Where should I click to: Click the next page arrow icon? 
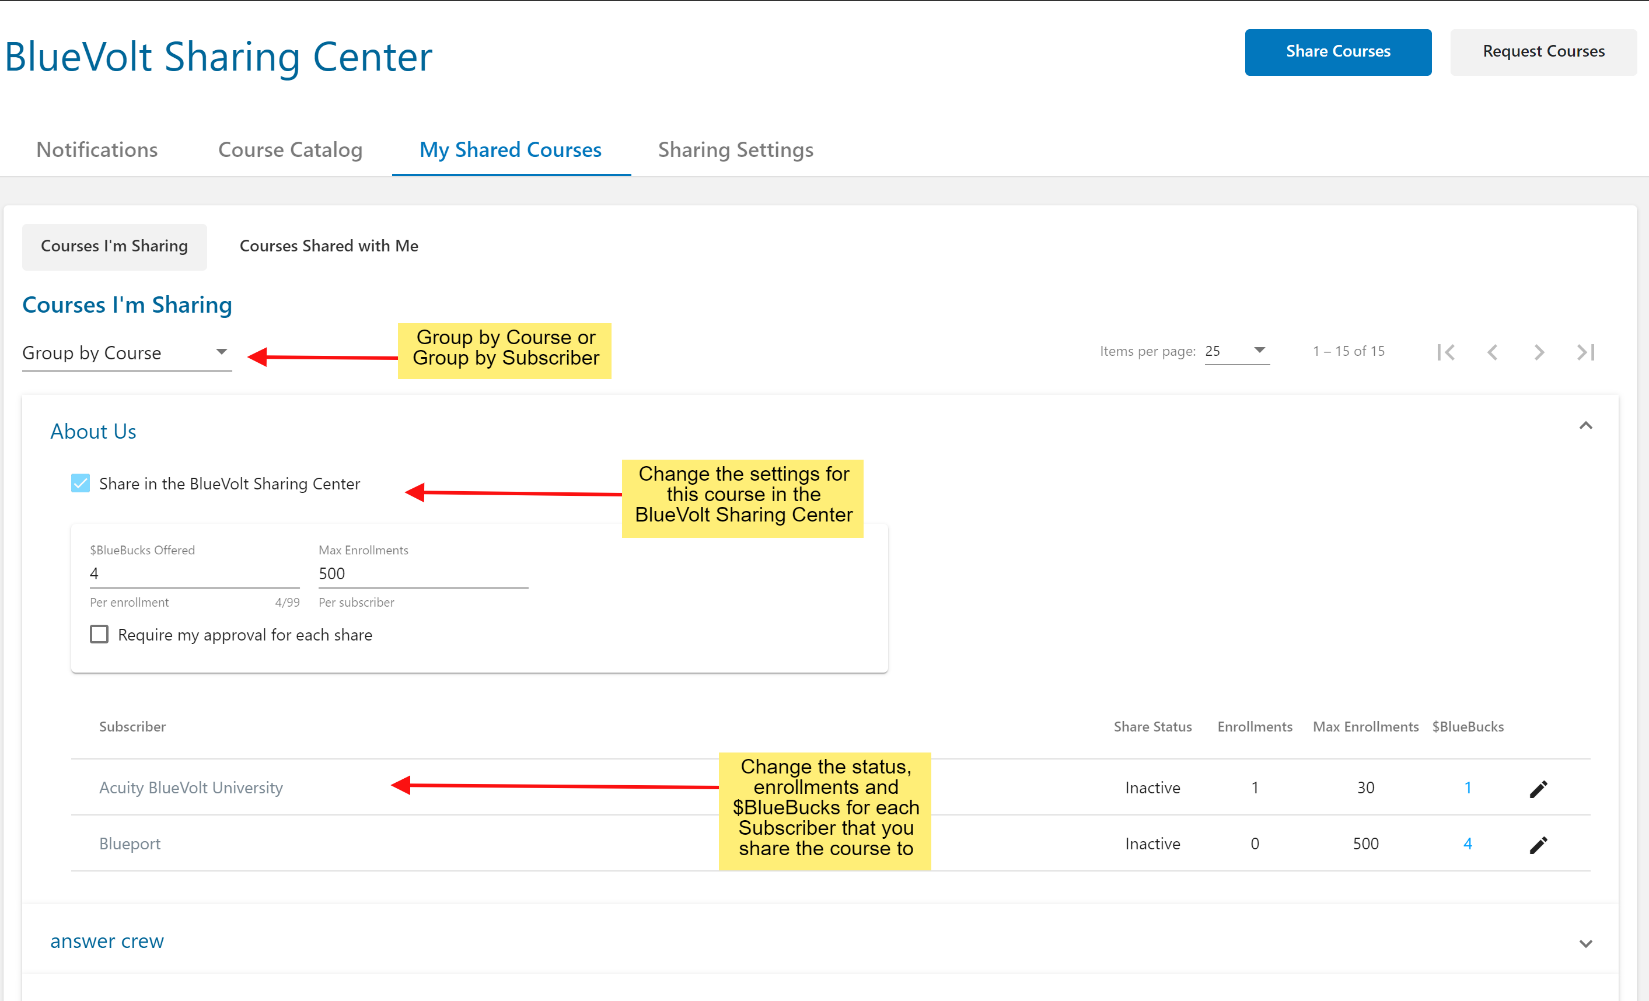(1539, 352)
